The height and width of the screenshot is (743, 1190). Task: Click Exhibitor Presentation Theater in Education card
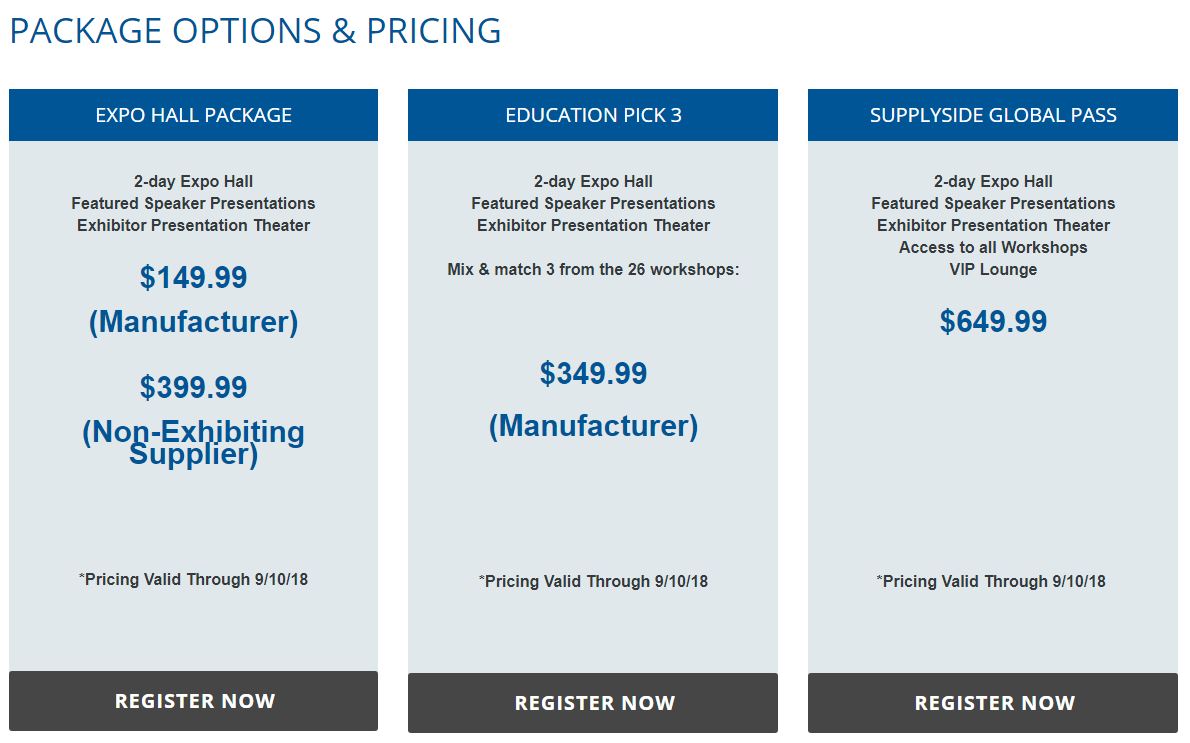point(593,225)
